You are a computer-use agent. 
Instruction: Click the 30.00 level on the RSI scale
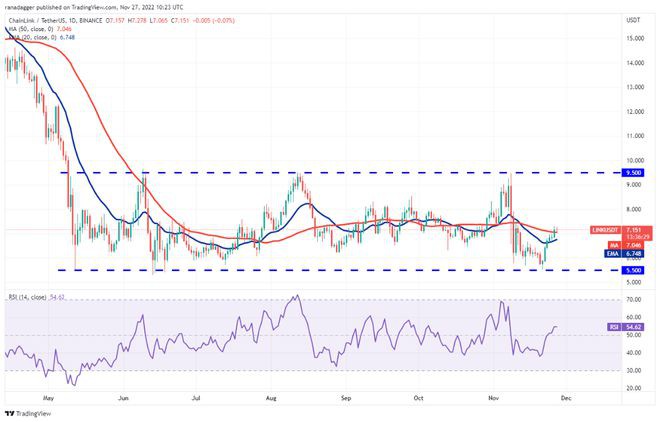point(632,371)
